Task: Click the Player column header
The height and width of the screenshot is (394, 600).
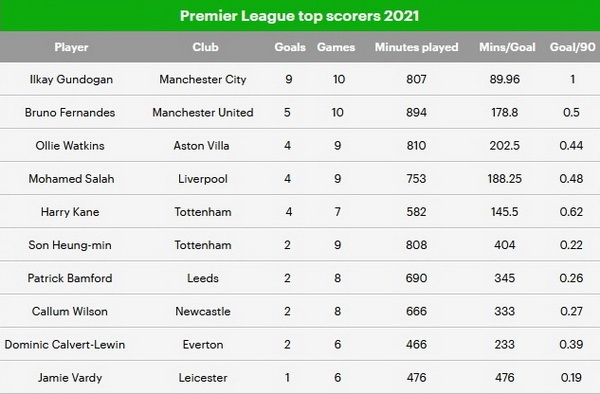Action: coord(71,47)
